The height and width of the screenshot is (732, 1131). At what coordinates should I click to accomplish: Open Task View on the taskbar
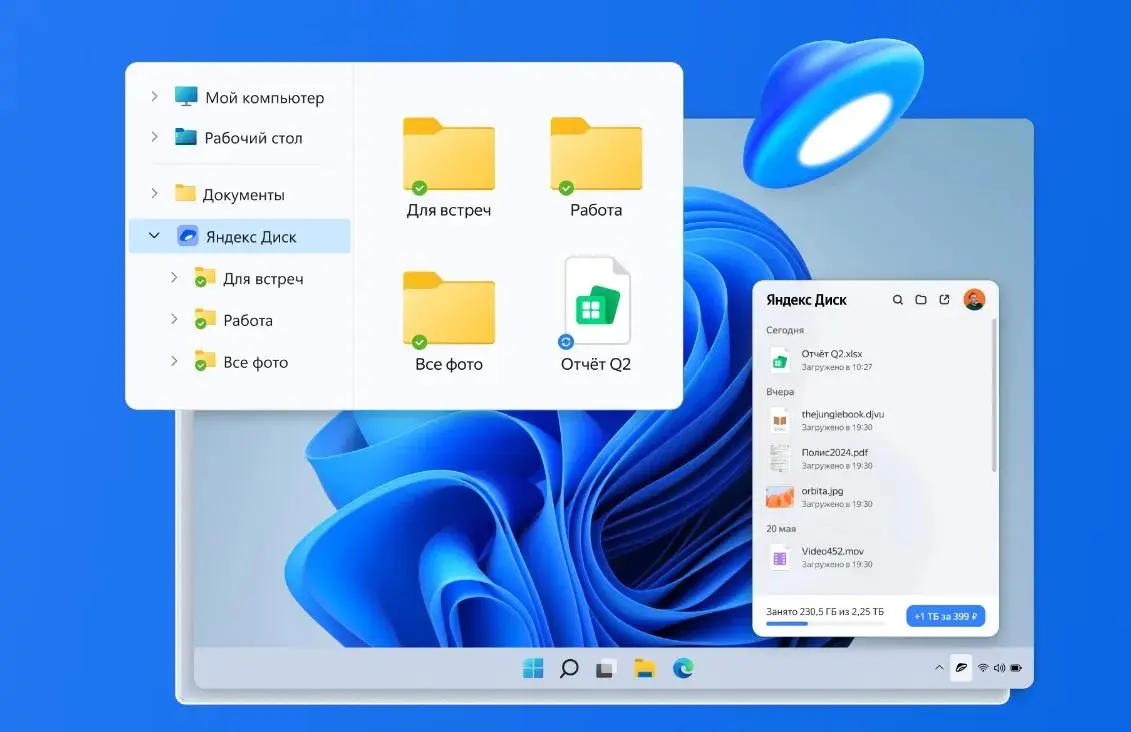coord(605,669)
